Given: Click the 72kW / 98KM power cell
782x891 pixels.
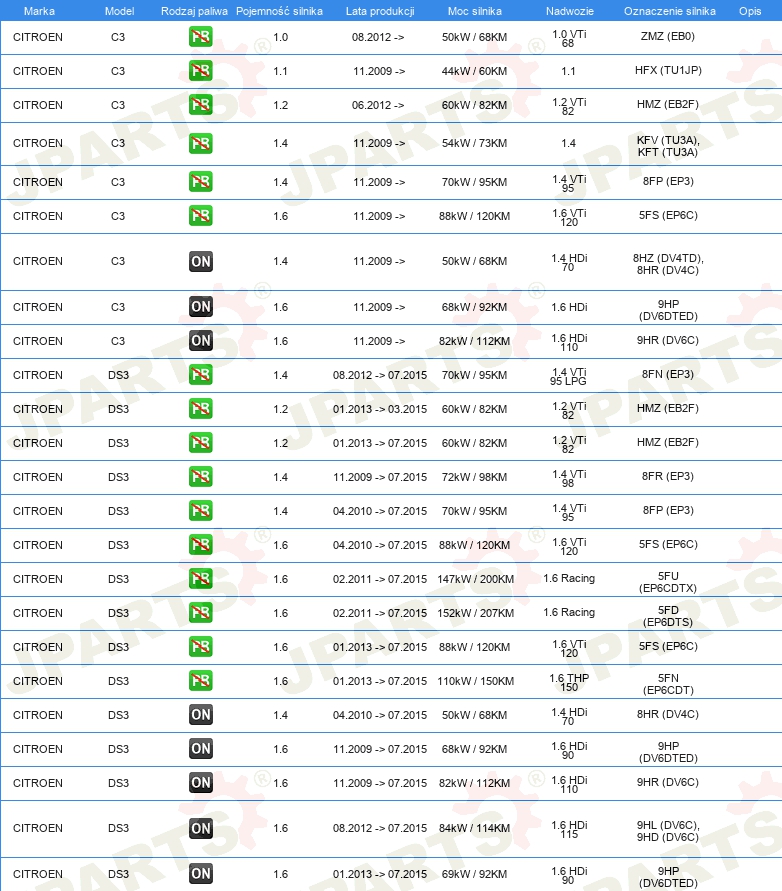Looking at the screenshot, I should coord(474,477).
